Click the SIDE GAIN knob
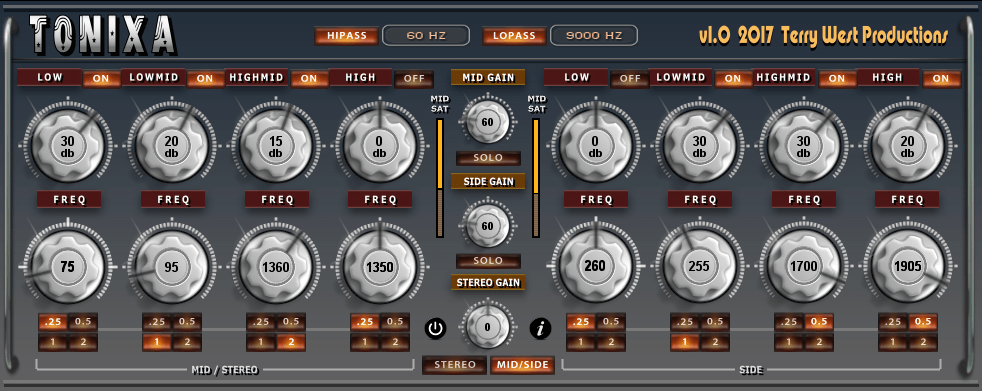Screen dimensions: 982x391 (x=488, y=226)
